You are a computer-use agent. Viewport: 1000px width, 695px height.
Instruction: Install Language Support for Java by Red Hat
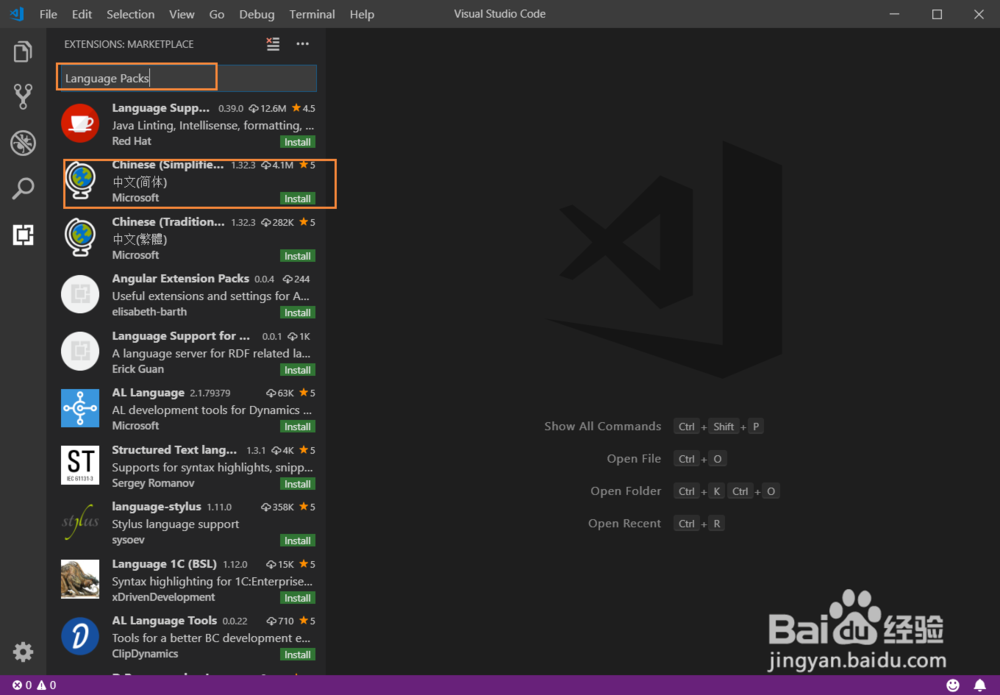(x=297, y=142)
